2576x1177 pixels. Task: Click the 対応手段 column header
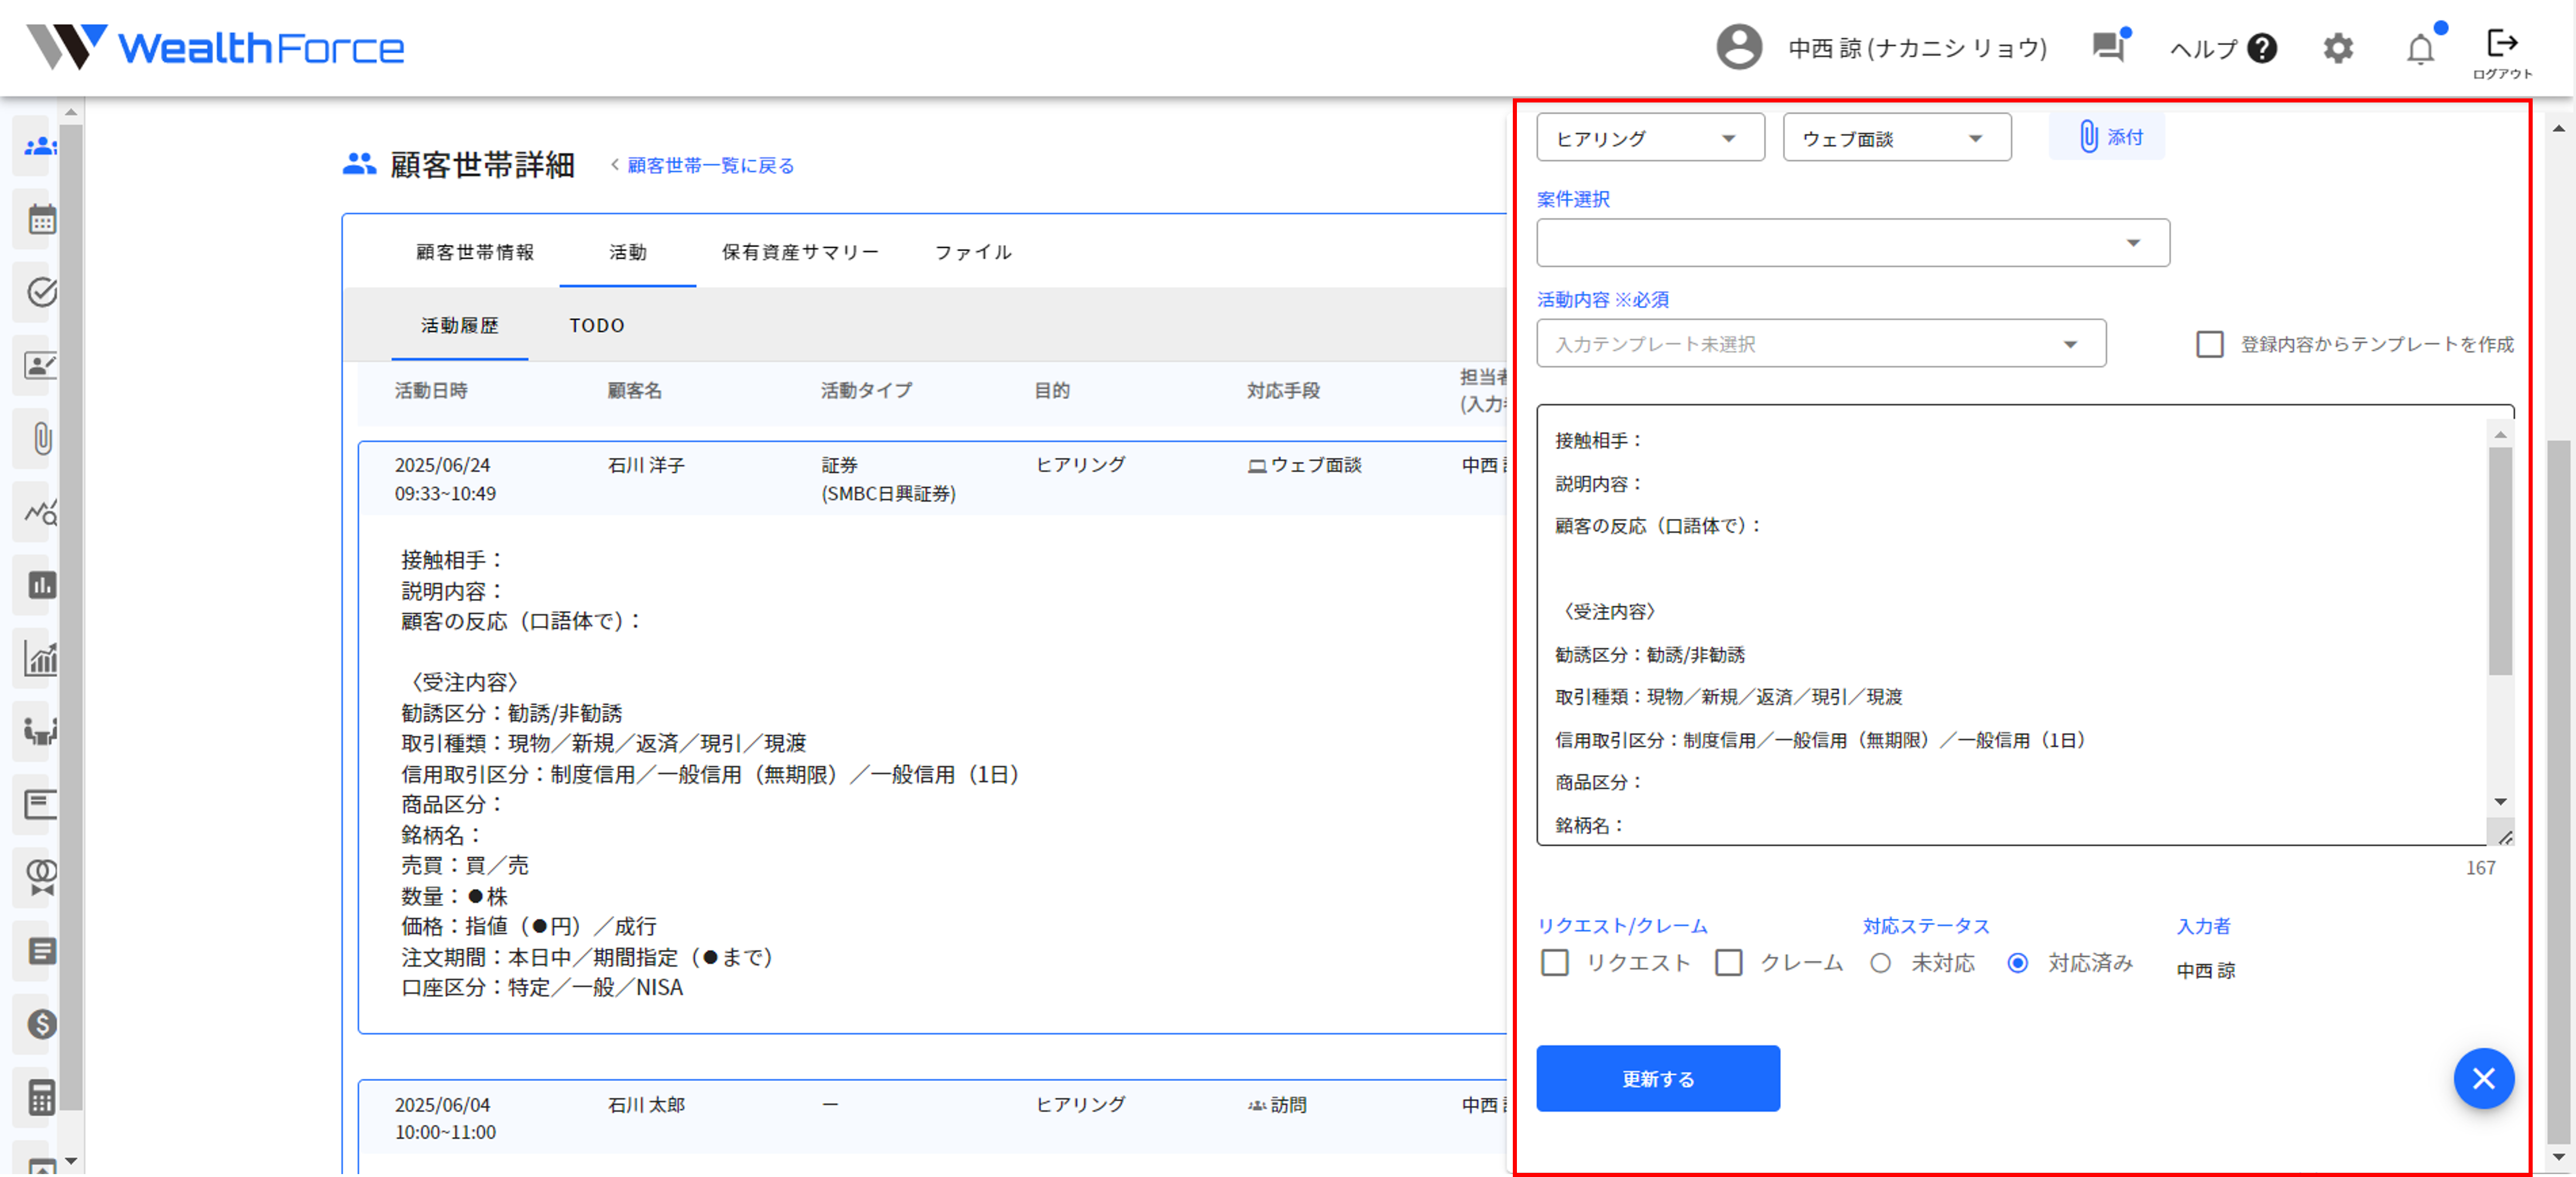1283,390
